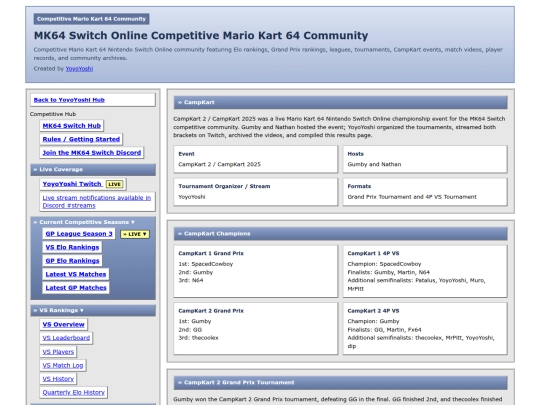Screen dimensions: 540x405
Task: Select the VS Overview menu item
Action: click(63, 324)
